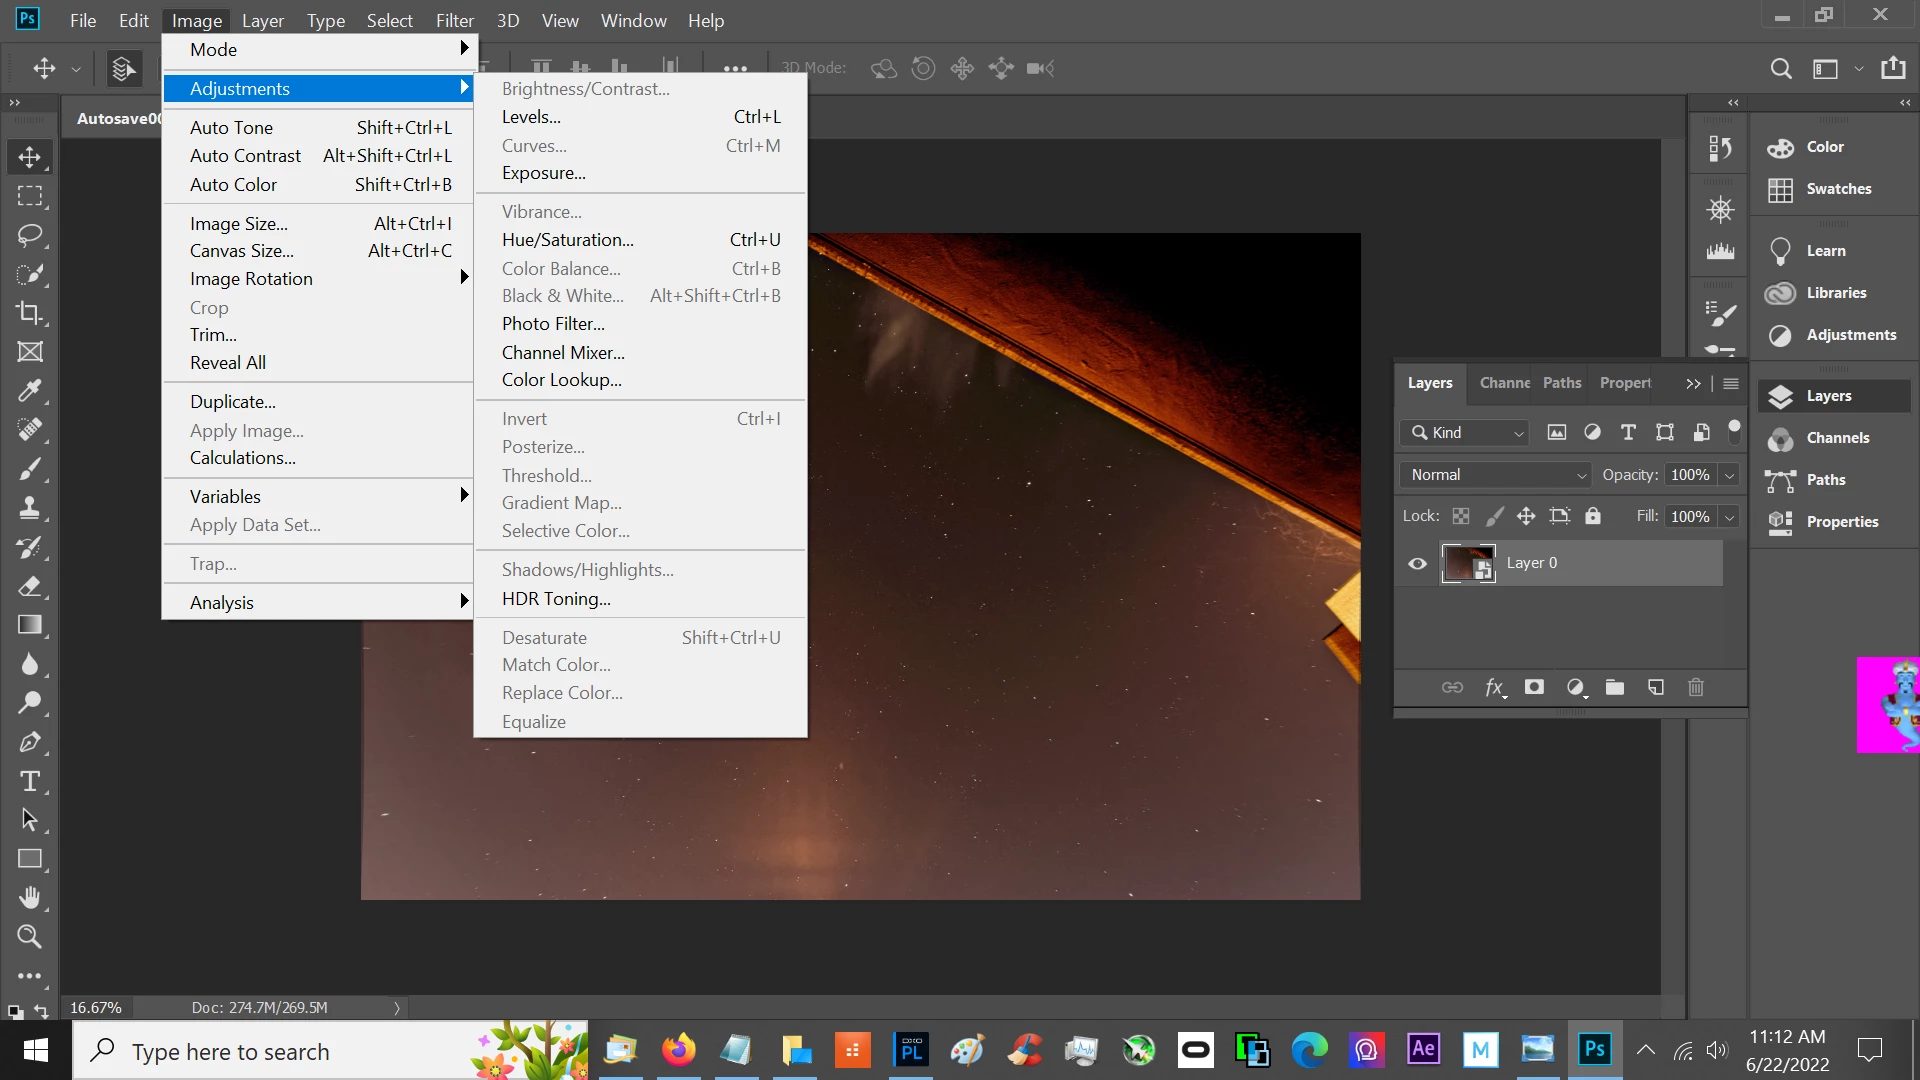Image resolution: width=1920 pixels, height=1080 pixels.
Task: Hide Layer 0 using eye icon
Action: coord(1417,564)
